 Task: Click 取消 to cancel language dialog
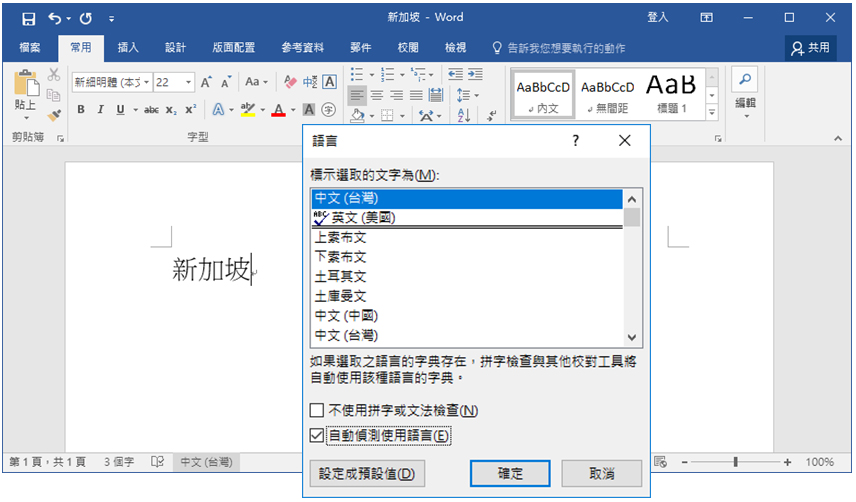pyautogui.click(x=602, y=473)
